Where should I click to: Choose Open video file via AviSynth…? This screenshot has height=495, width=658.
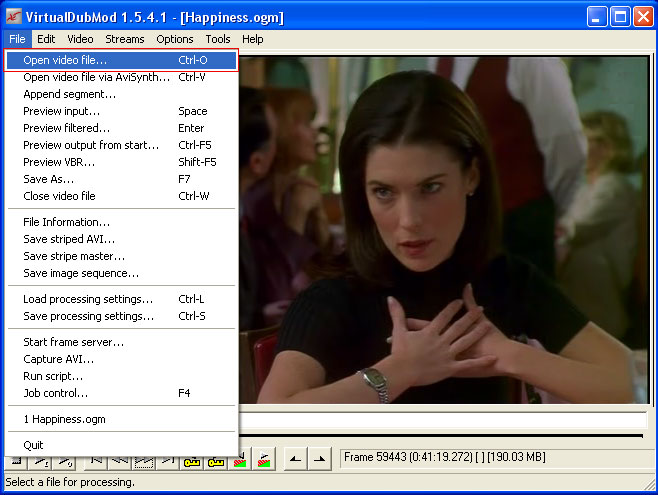pos(121,77)
